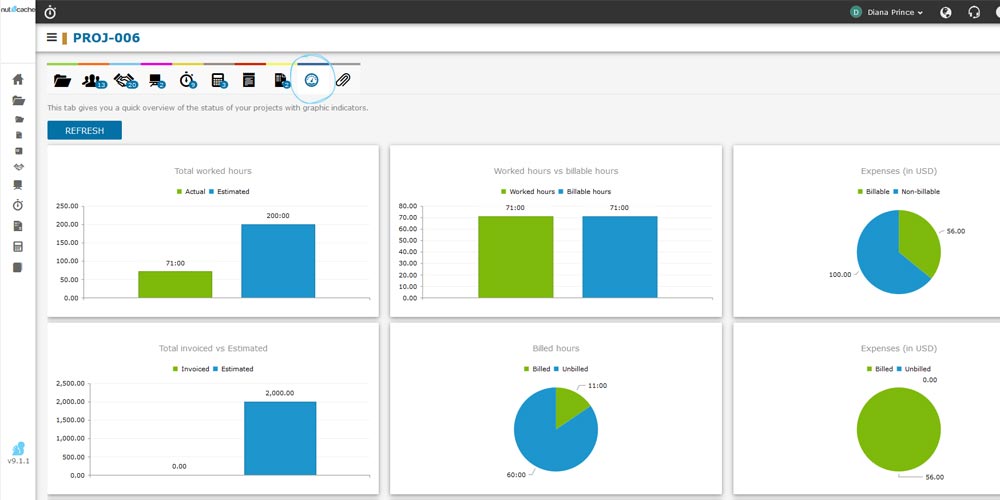
Task: Click the Home icon in left sidebar
Action: pyautogui.click(x=18, y=79)
